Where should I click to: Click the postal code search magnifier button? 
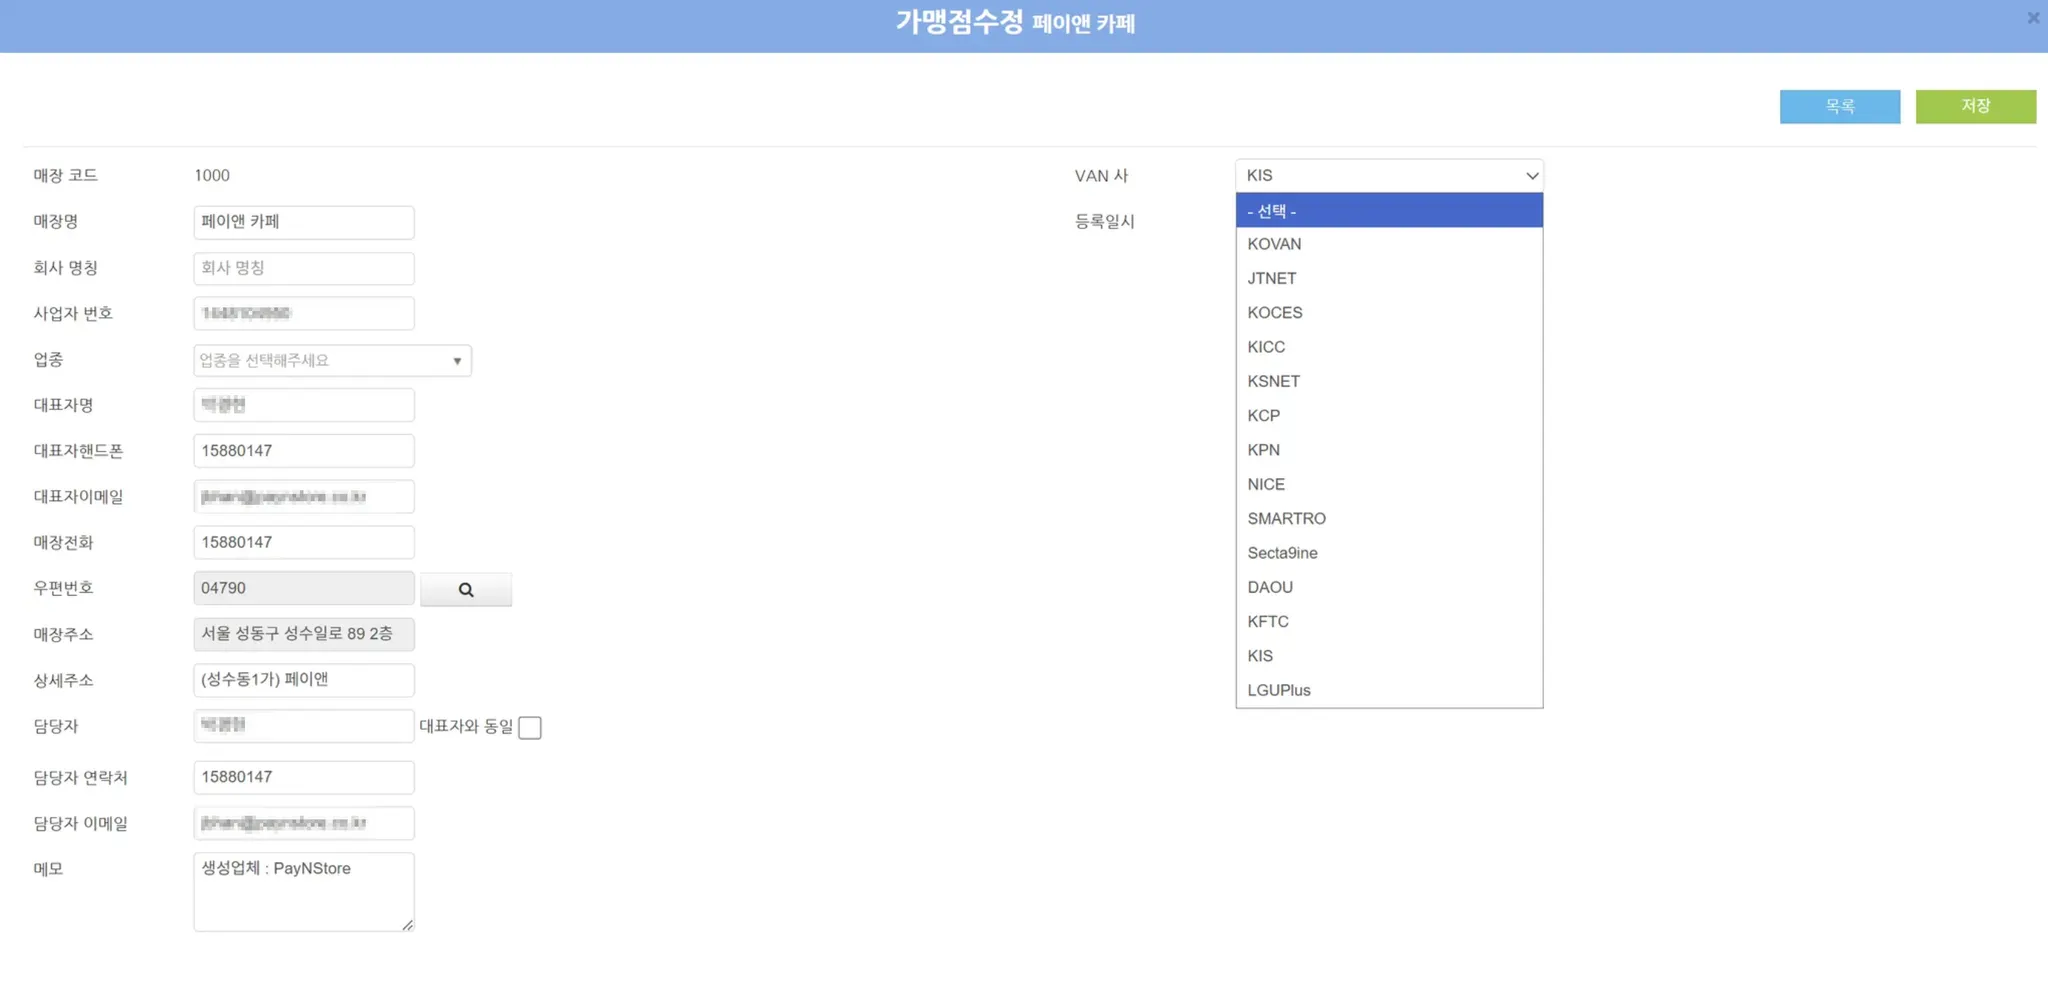click(x=466, y=589)
